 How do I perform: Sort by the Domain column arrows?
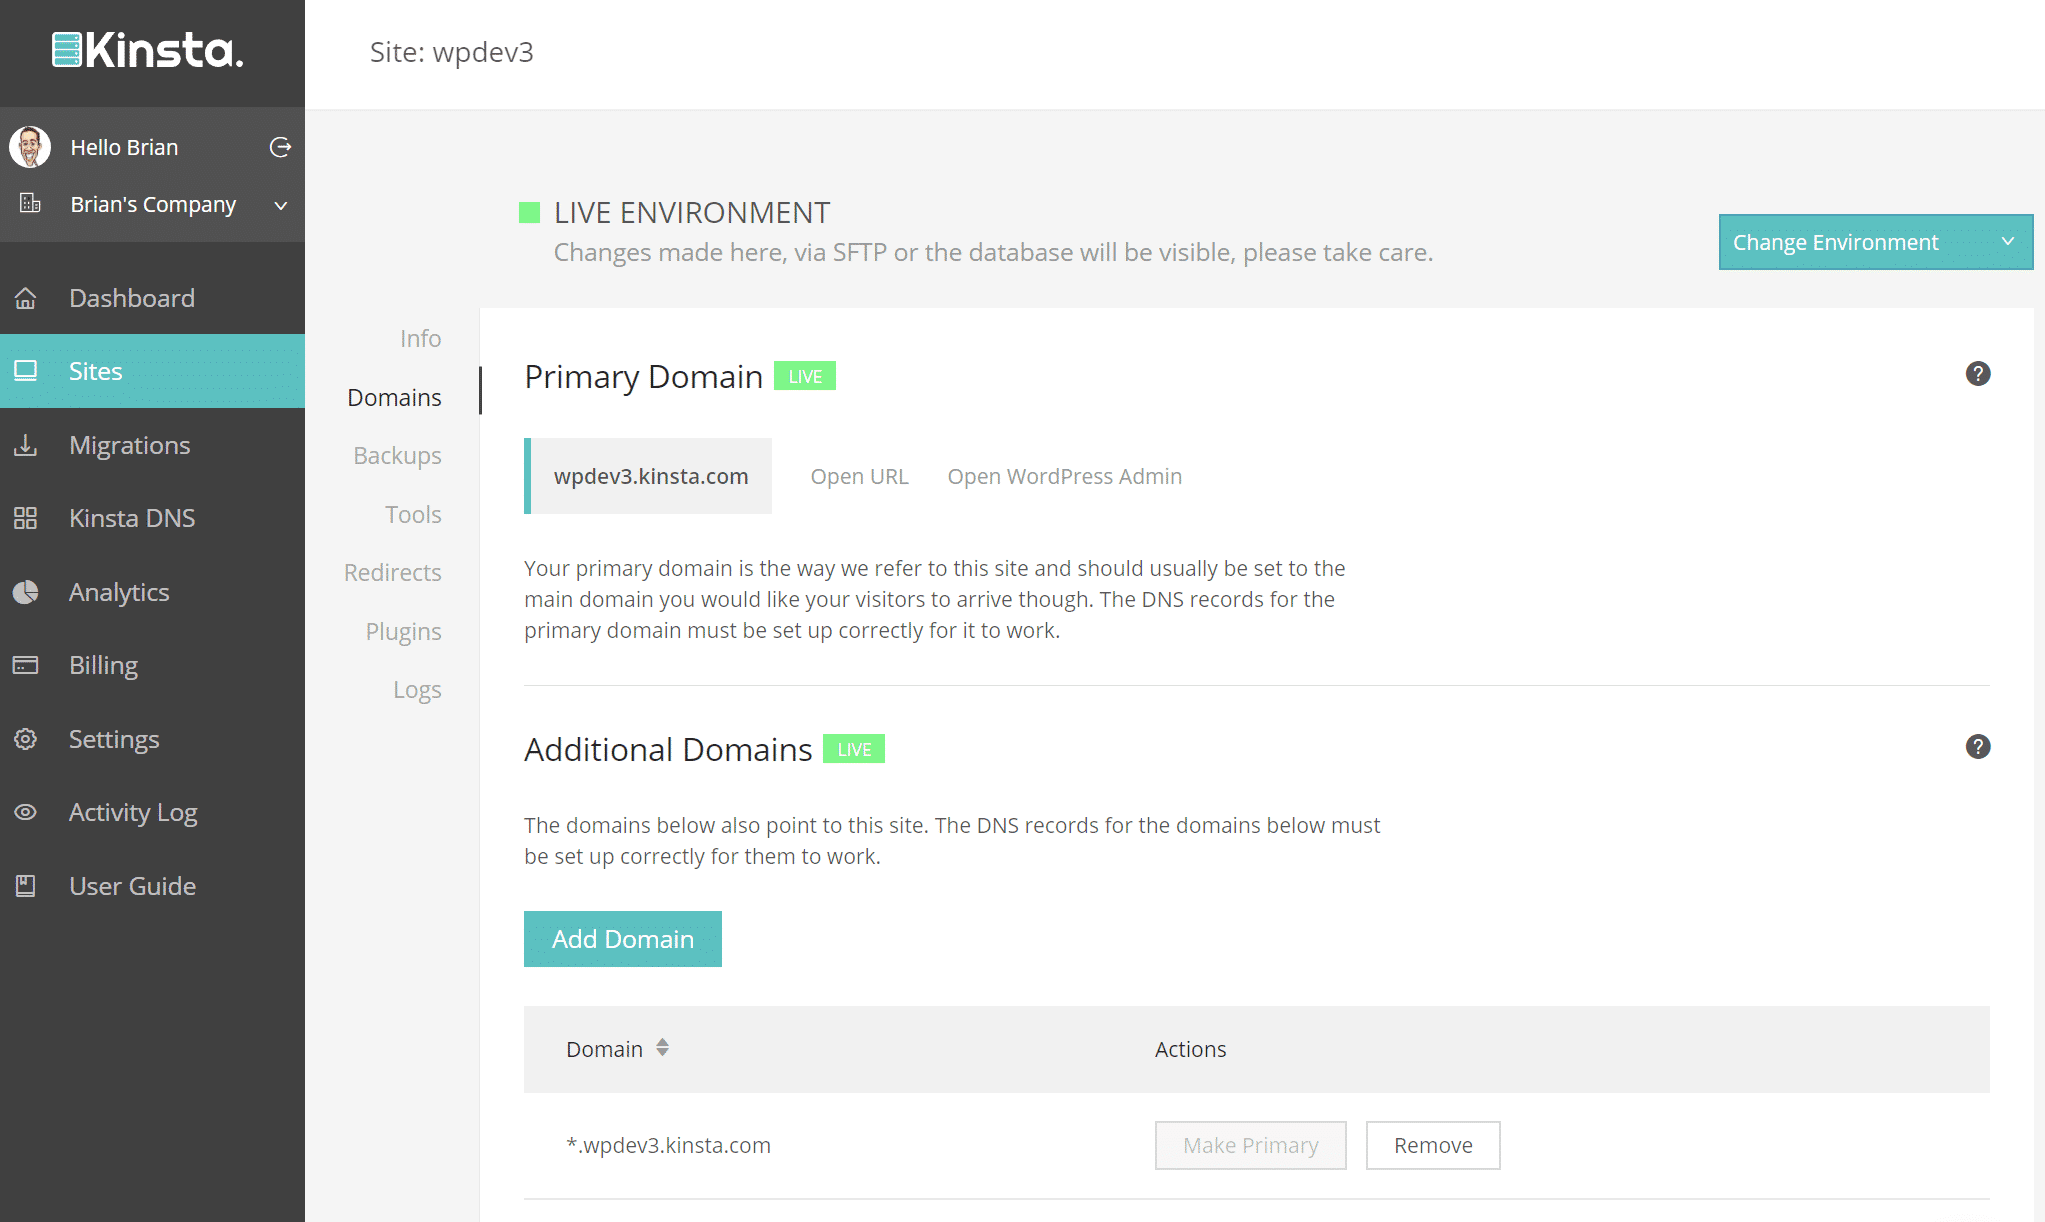tap(662, 1048)
